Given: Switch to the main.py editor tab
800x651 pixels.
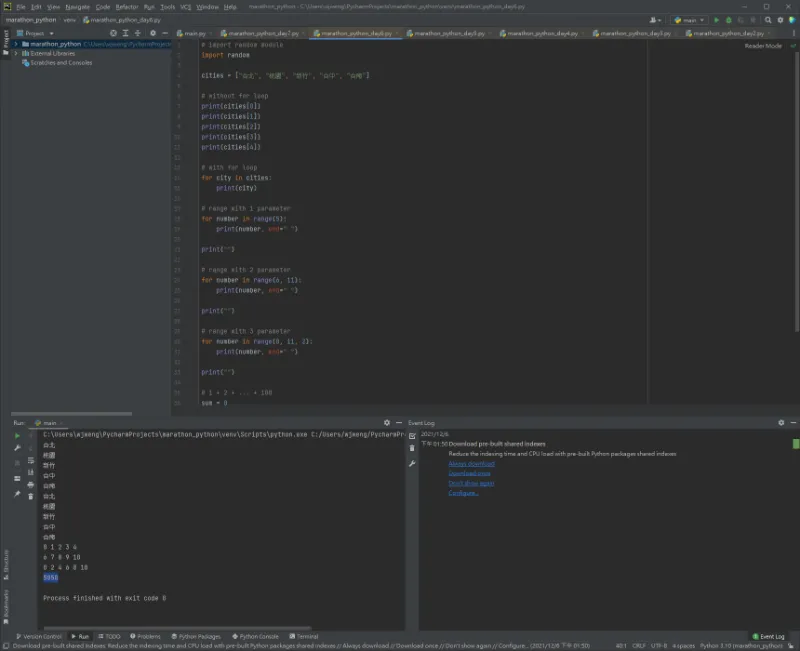Looking at the screenshot, I should (194, 33).
